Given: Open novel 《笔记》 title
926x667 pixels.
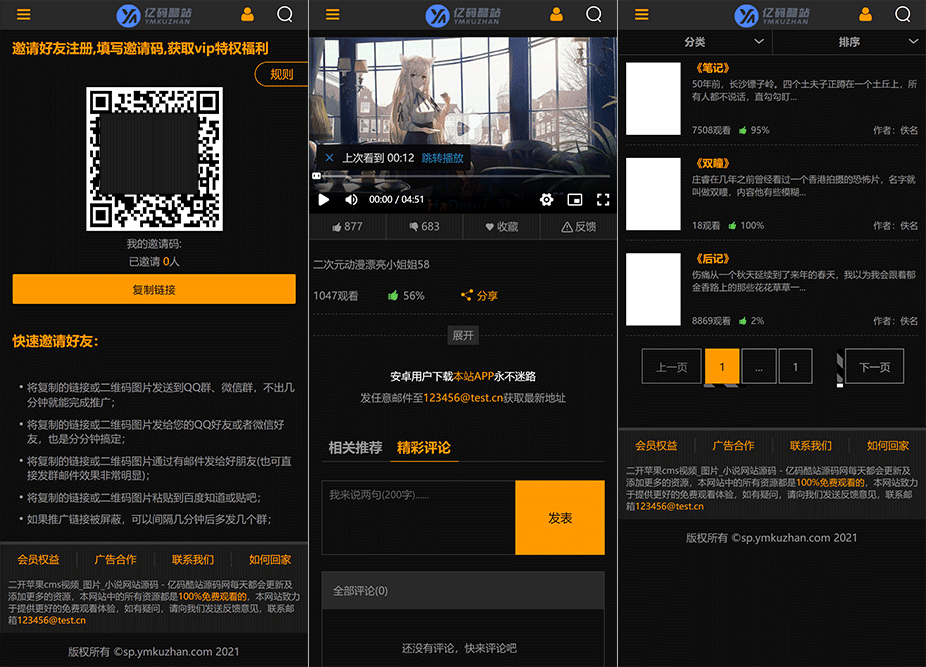Looking at the screenshot, I should tap(713, 68).
